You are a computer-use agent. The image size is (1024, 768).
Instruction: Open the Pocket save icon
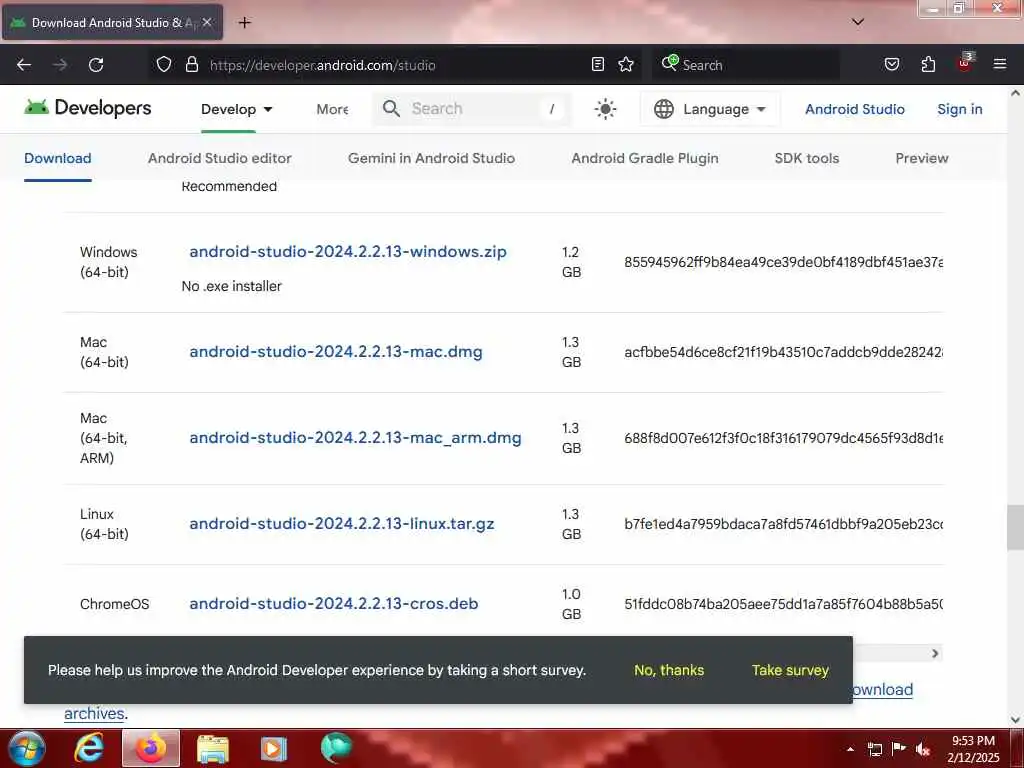892,65
